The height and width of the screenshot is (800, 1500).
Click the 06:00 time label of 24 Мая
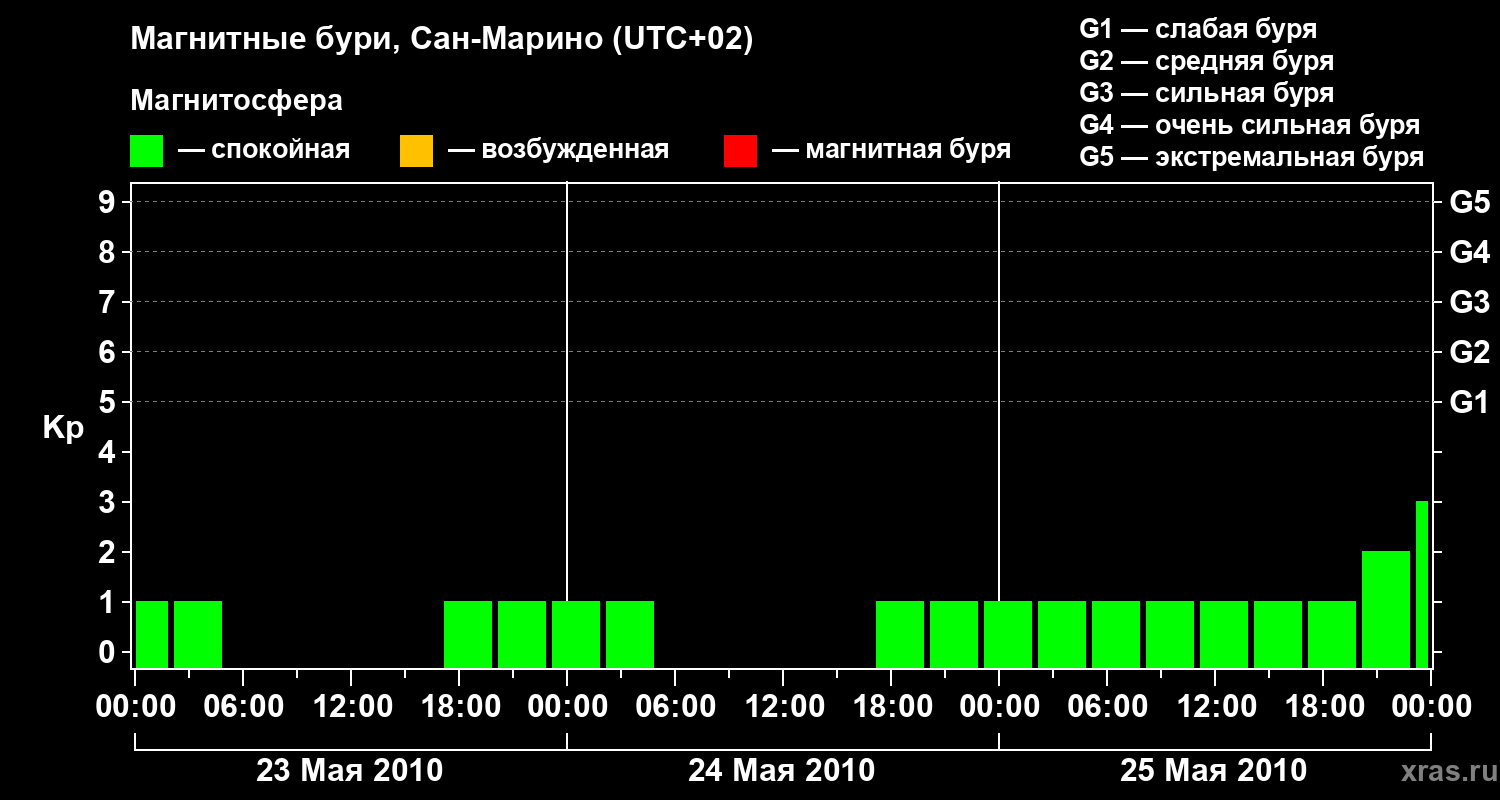click(674, 707)
